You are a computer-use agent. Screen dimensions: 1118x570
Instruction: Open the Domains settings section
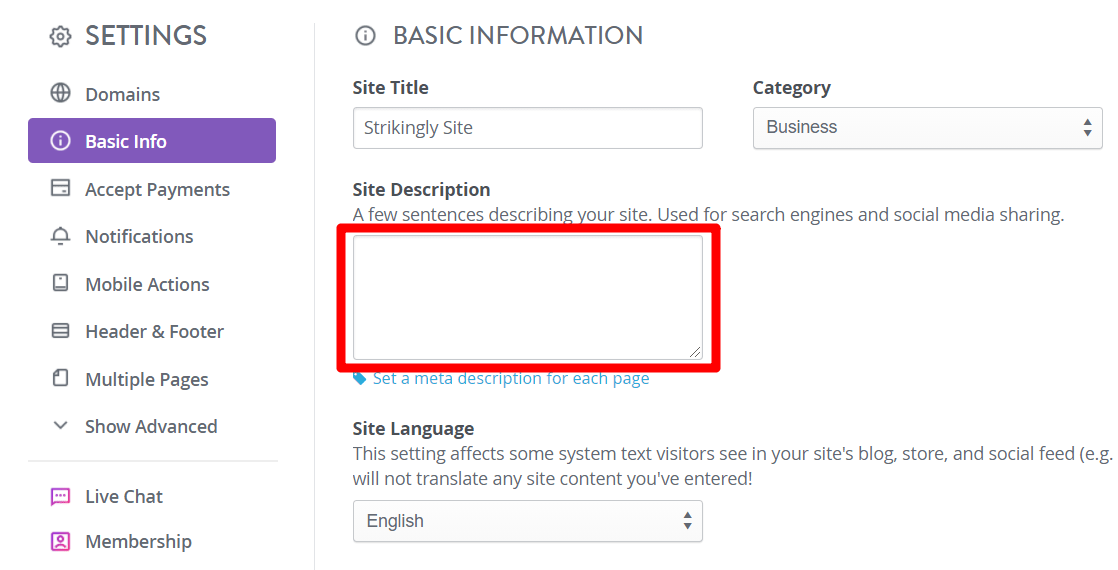coord(122,94)
